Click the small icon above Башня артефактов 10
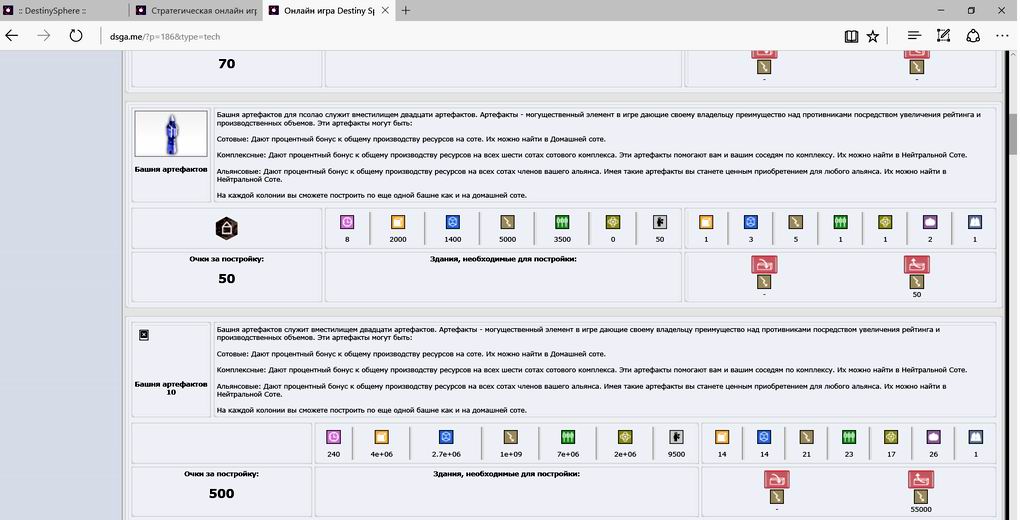This screenshot has height=520, width=1020. pyautogui.click(x=144, y=335)
